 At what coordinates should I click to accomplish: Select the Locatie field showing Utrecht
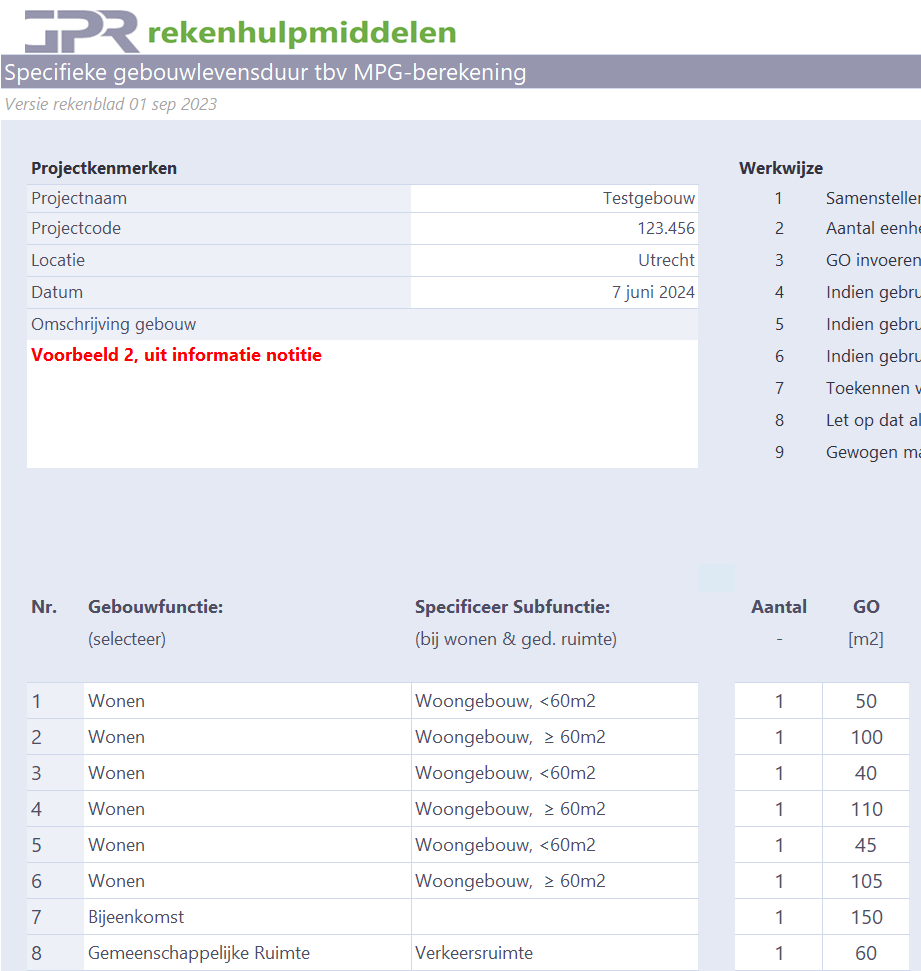coord(554,260)
